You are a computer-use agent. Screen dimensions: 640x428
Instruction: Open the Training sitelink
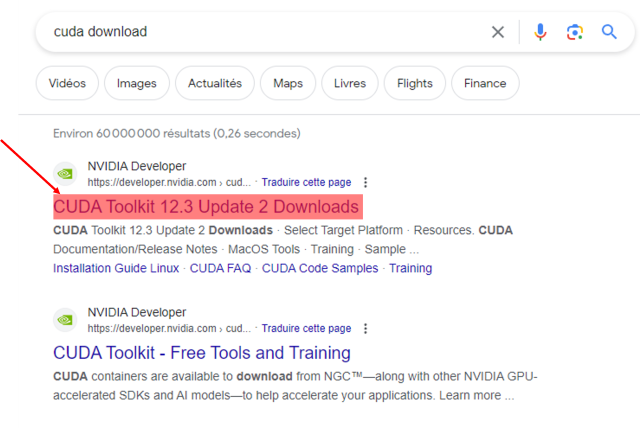tap(410, 268)
